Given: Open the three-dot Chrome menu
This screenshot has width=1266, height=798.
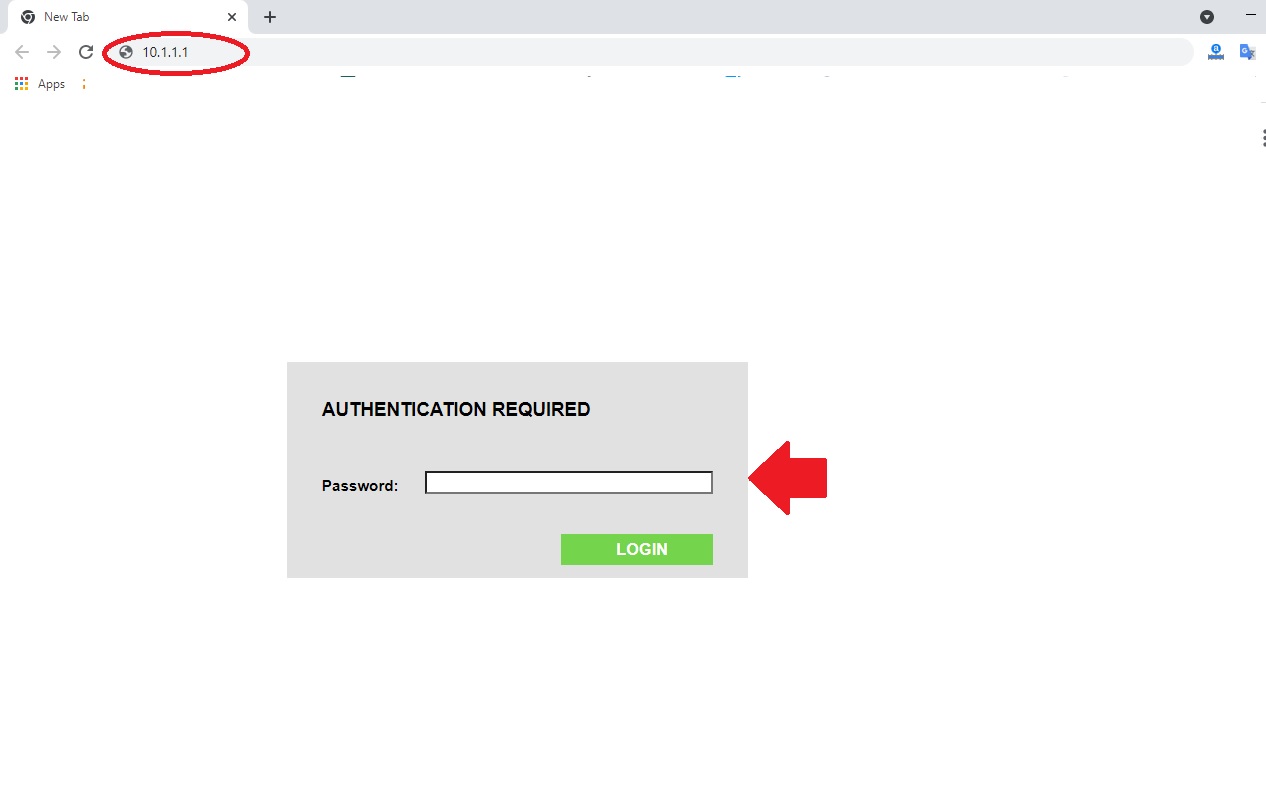Looking at the screenshot, I should point(1263,138).
